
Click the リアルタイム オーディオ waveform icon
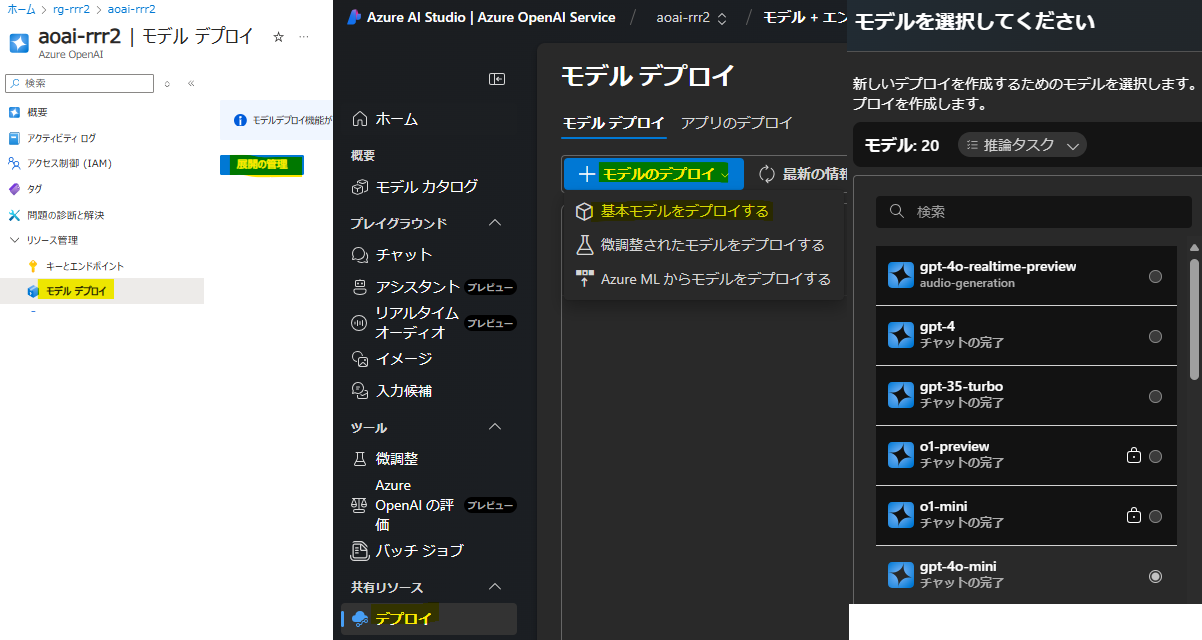(360, 323)
